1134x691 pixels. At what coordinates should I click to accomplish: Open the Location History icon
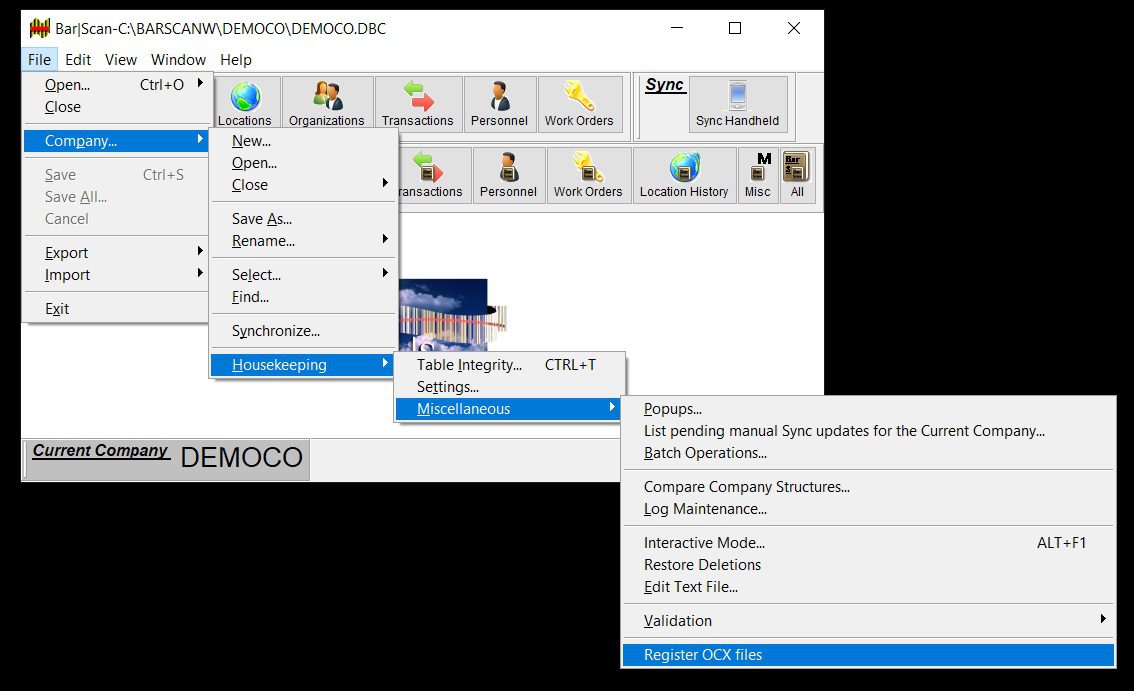pyautogui.click(x=684, y=175)
